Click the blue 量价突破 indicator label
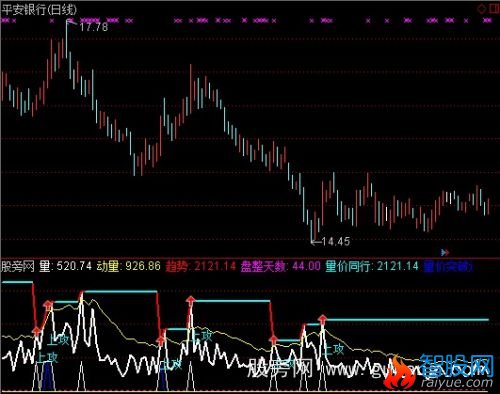 coord(448,266)
